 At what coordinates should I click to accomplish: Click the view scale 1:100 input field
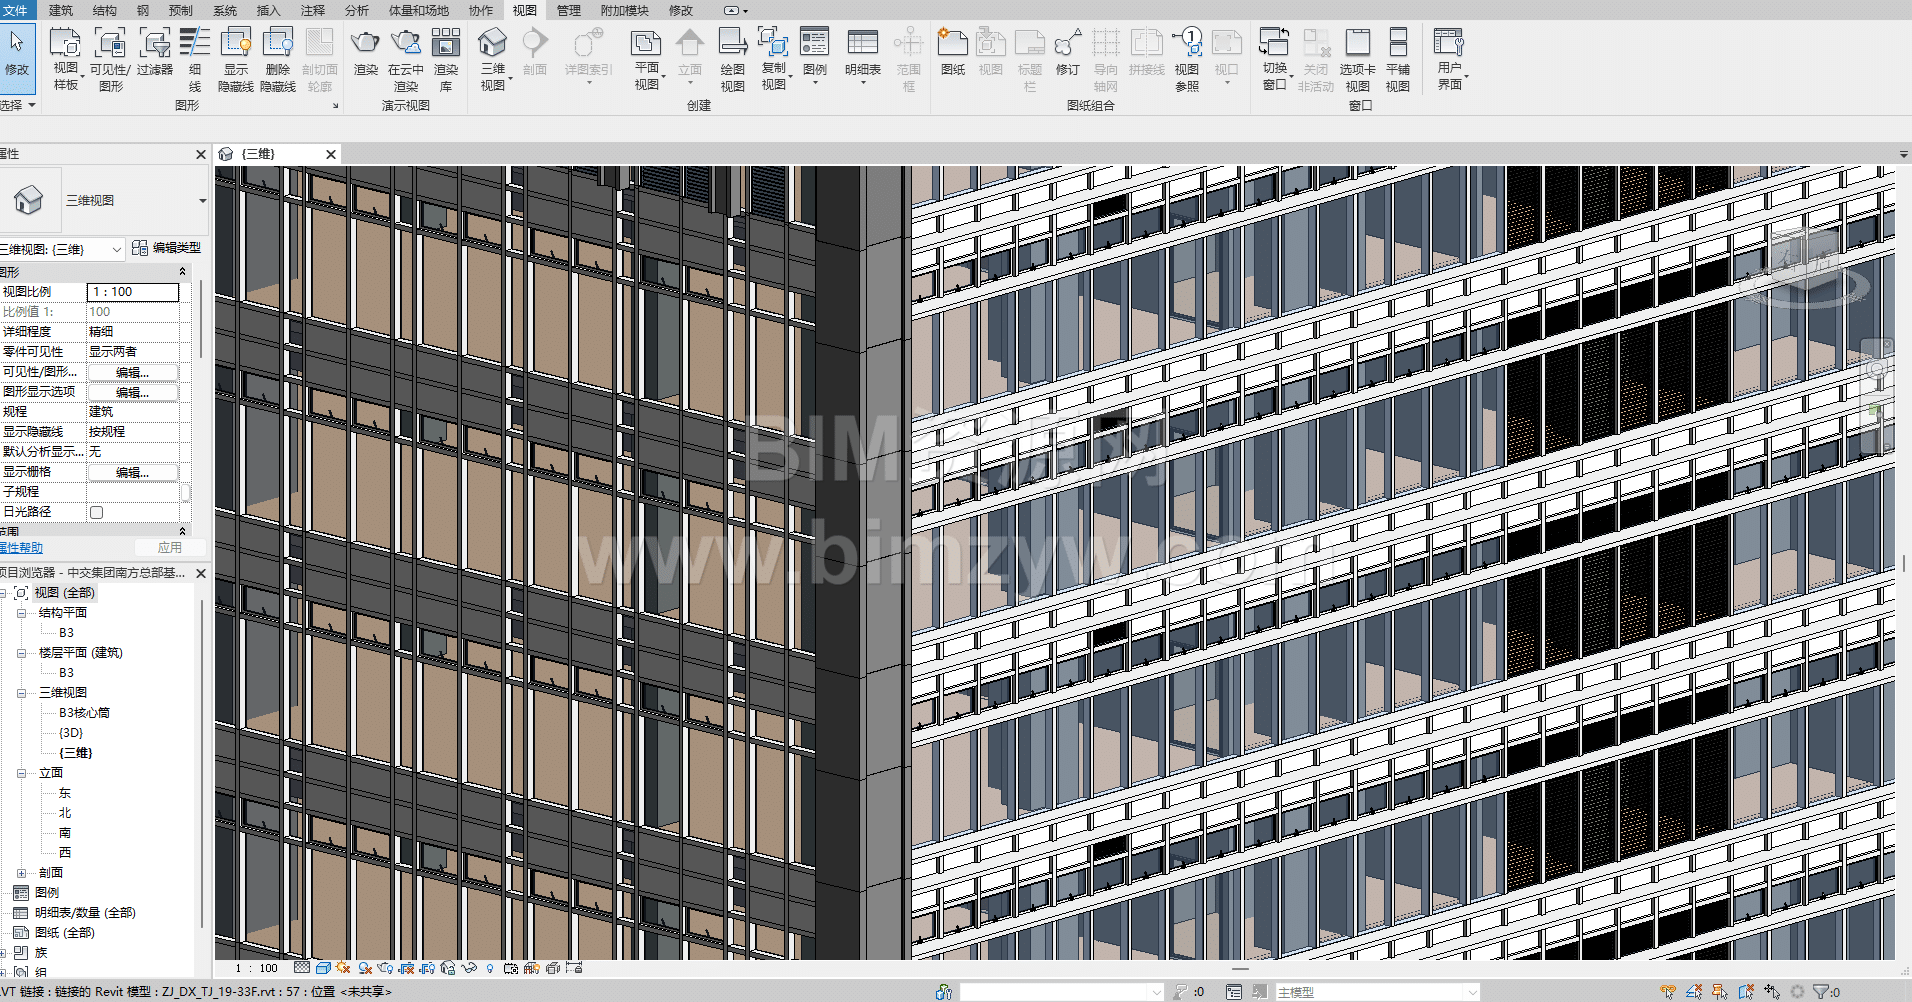click(133, 292)
